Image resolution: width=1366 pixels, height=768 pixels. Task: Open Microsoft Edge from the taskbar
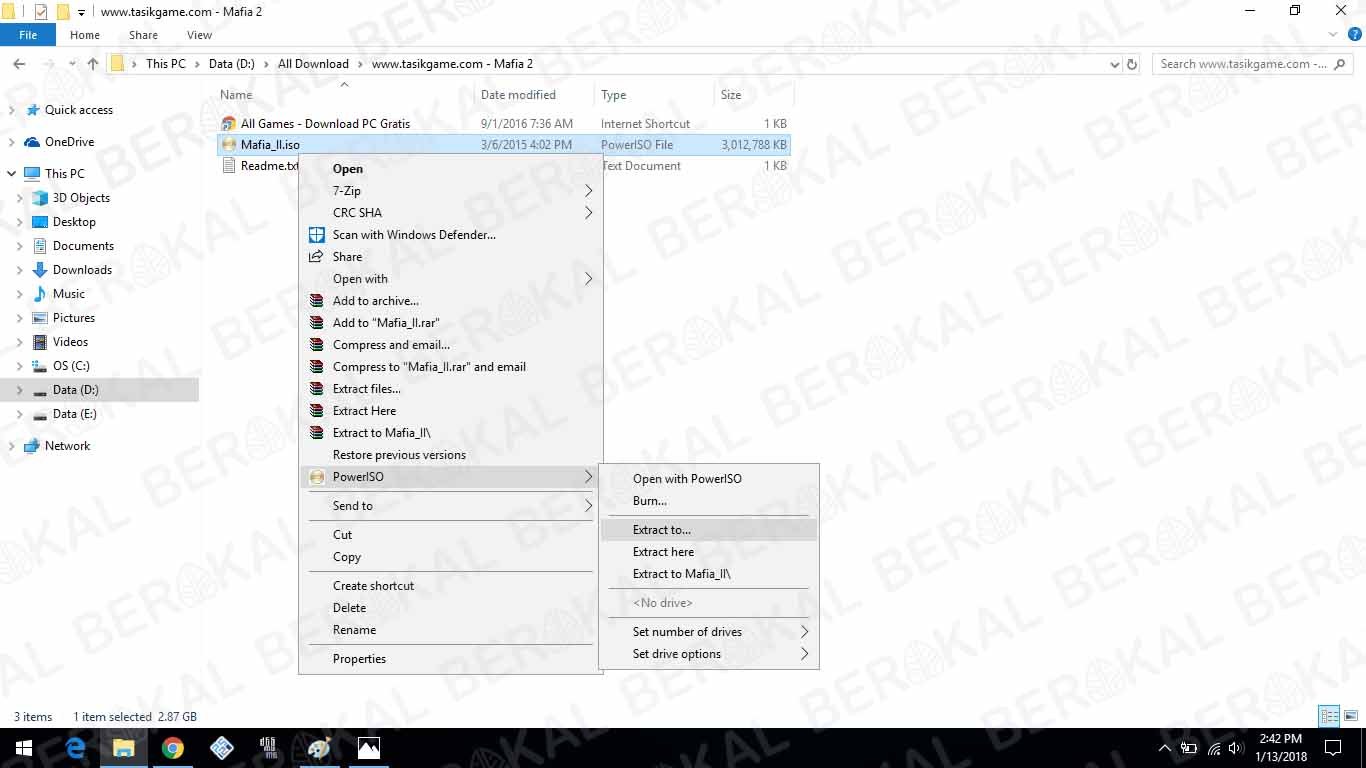(75, 748)
